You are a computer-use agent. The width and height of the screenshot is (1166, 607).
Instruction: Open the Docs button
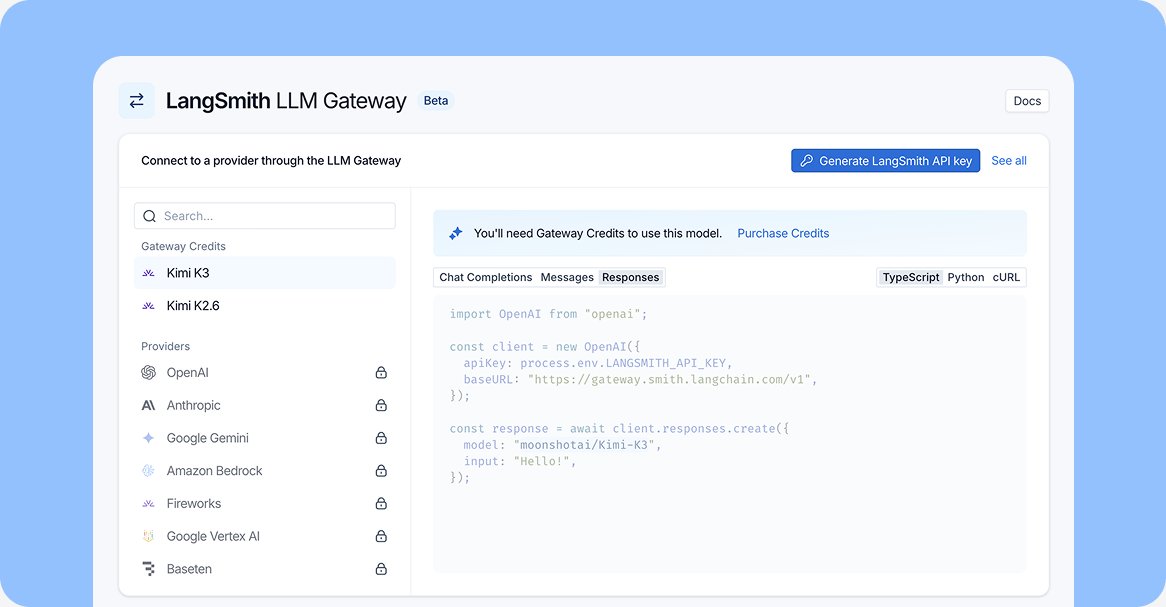(x=1027, y=101)
